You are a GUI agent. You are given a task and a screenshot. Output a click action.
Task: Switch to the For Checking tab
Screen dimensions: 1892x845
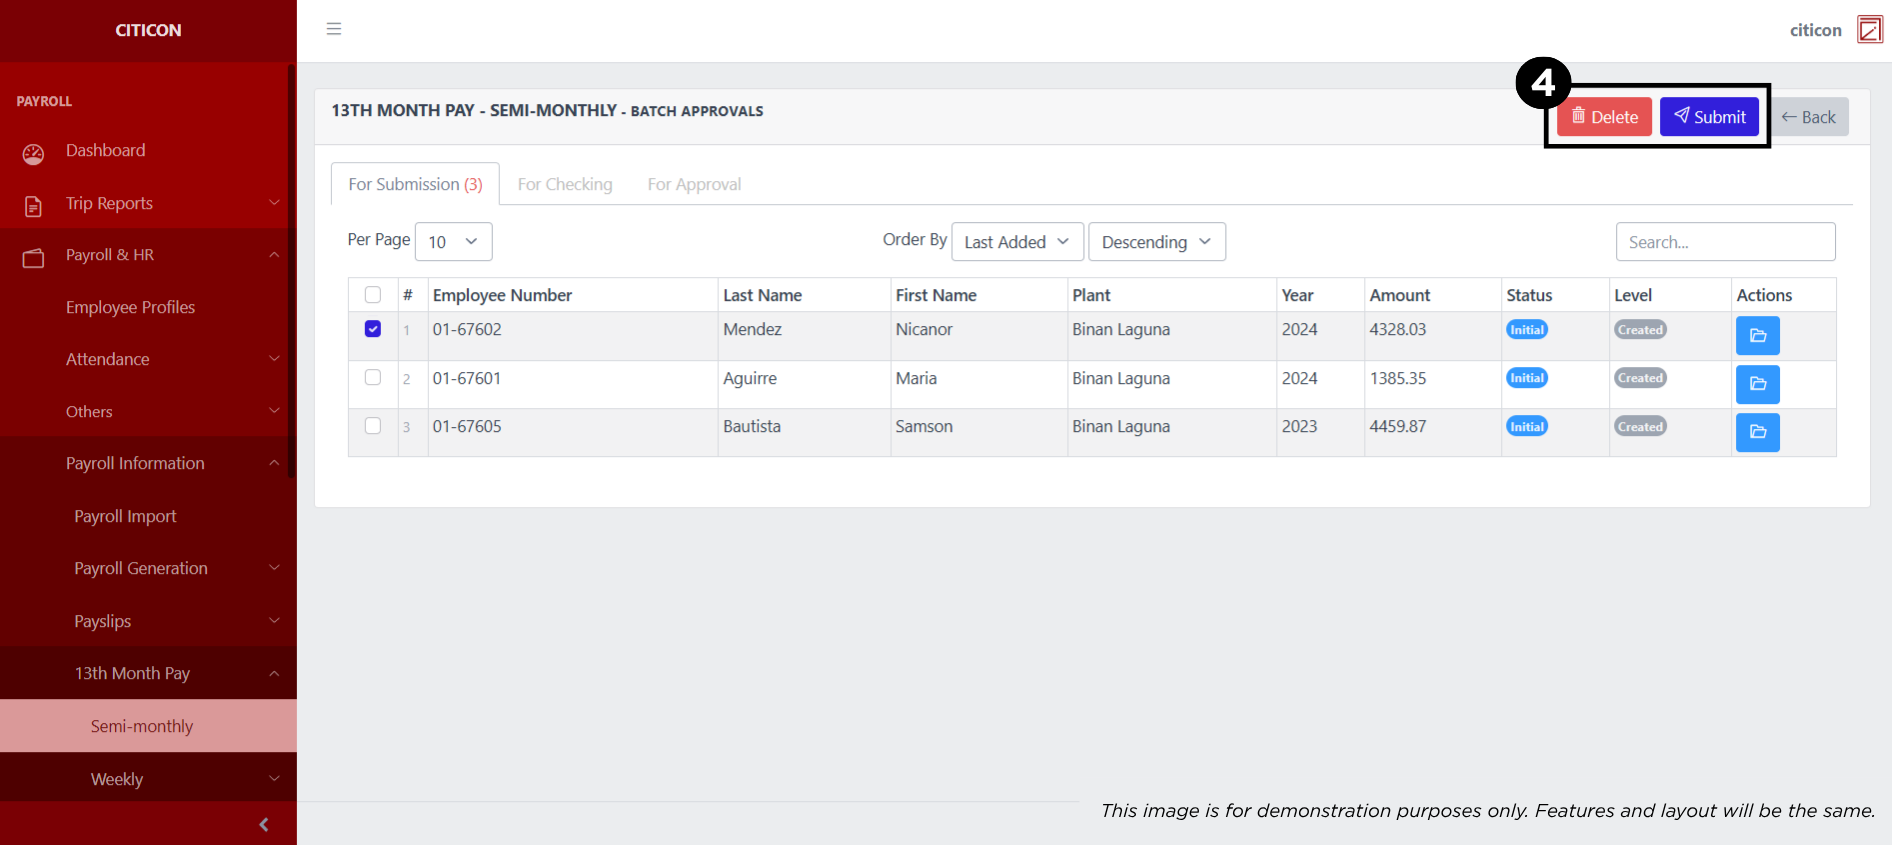[x=565, y=185]
